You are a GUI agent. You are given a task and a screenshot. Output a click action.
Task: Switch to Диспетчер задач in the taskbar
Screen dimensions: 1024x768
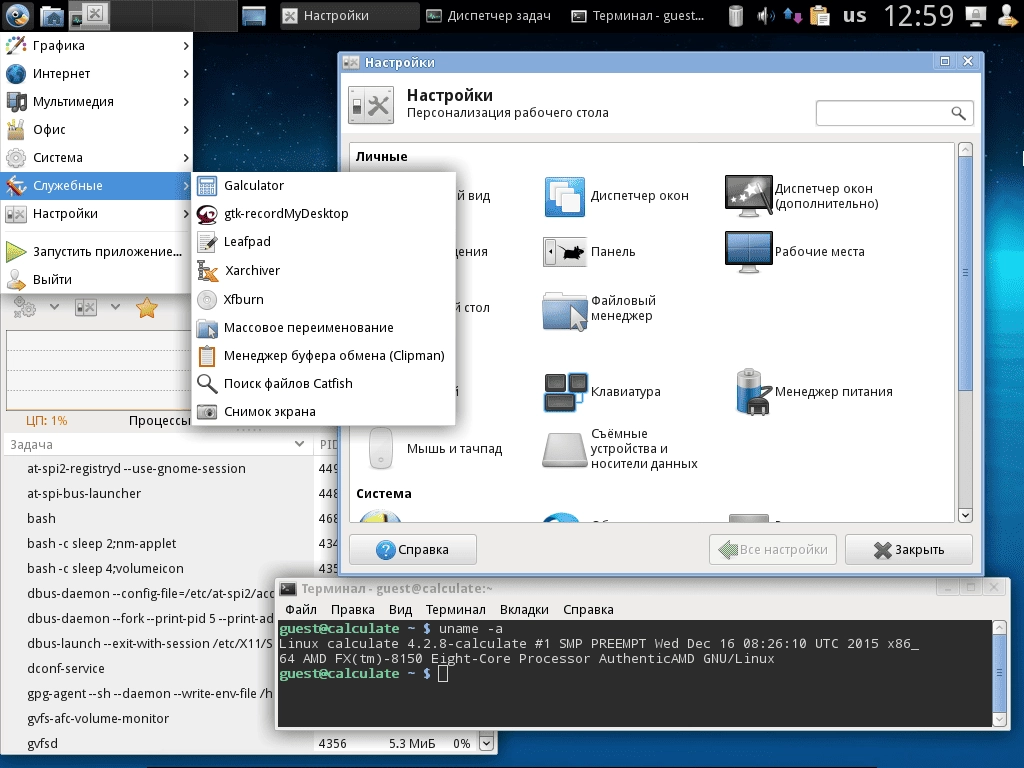tap(488, 16)
